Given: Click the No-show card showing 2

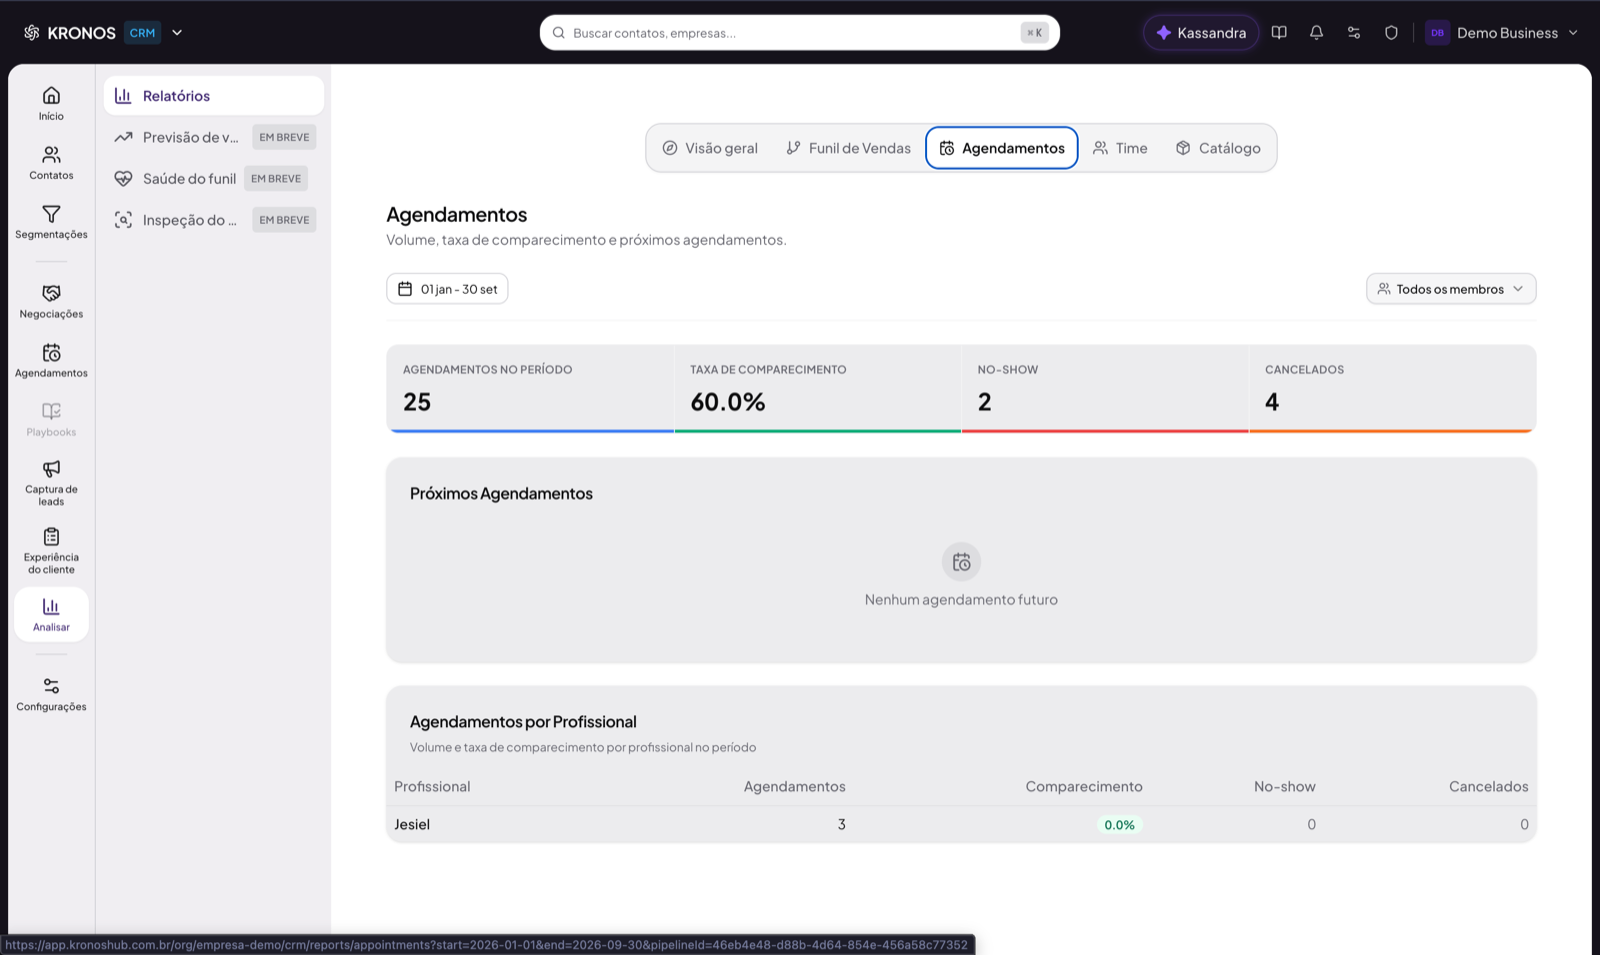Looking at the screenshot, I should click(x=1105, y=389).
